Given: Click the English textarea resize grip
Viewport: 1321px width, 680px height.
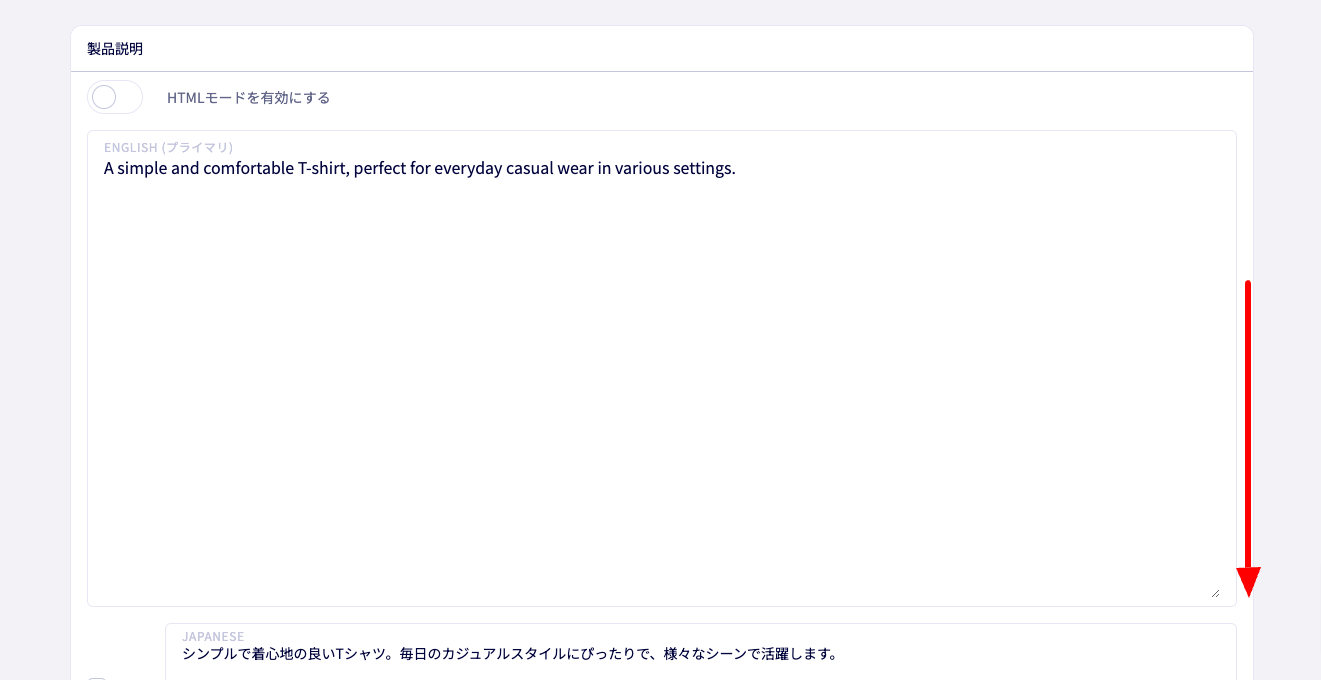Looking at the screenshot, I should 1215,592.
